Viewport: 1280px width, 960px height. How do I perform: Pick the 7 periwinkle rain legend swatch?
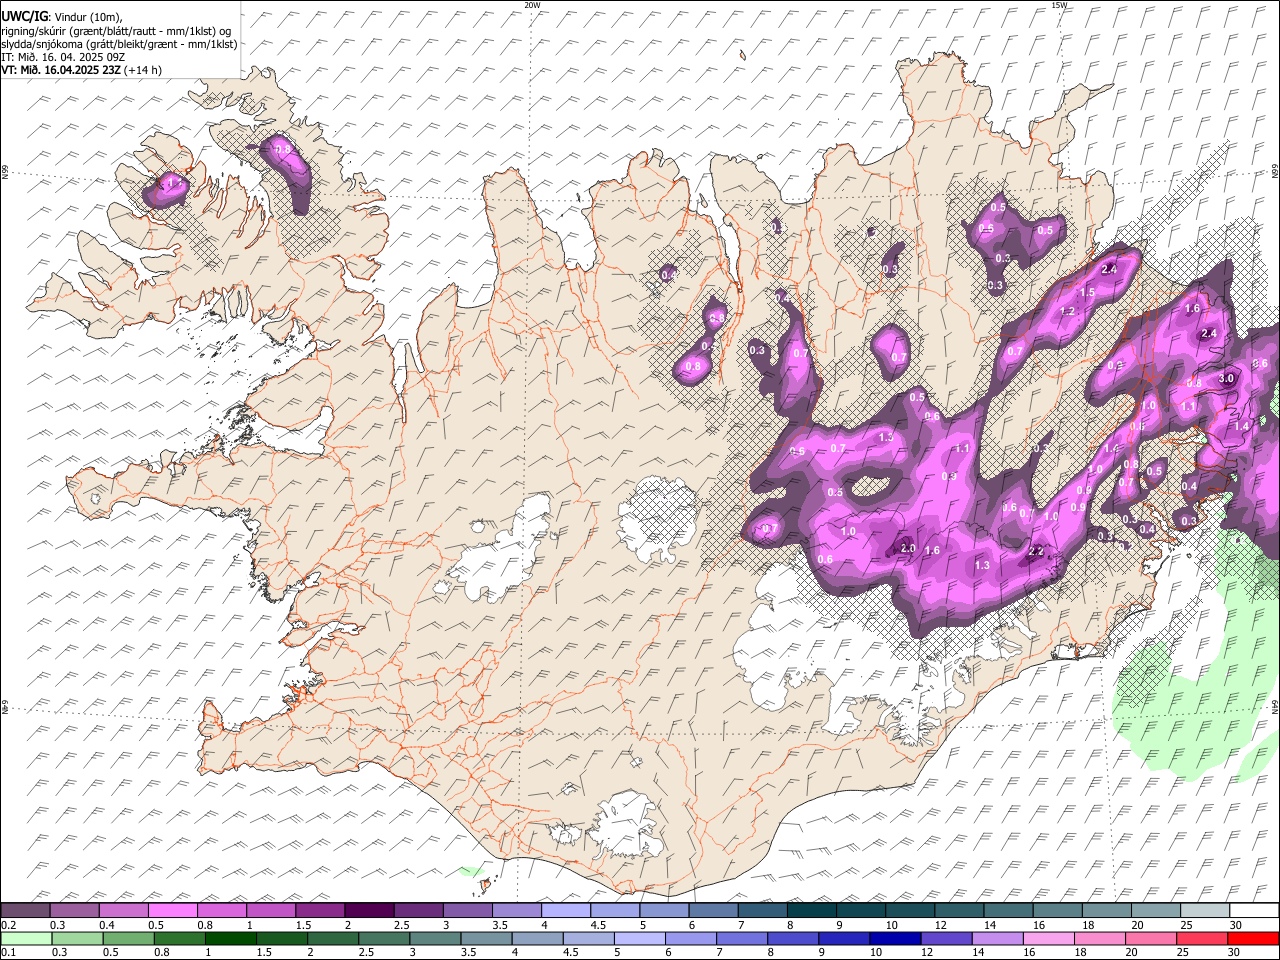(742, 938)
